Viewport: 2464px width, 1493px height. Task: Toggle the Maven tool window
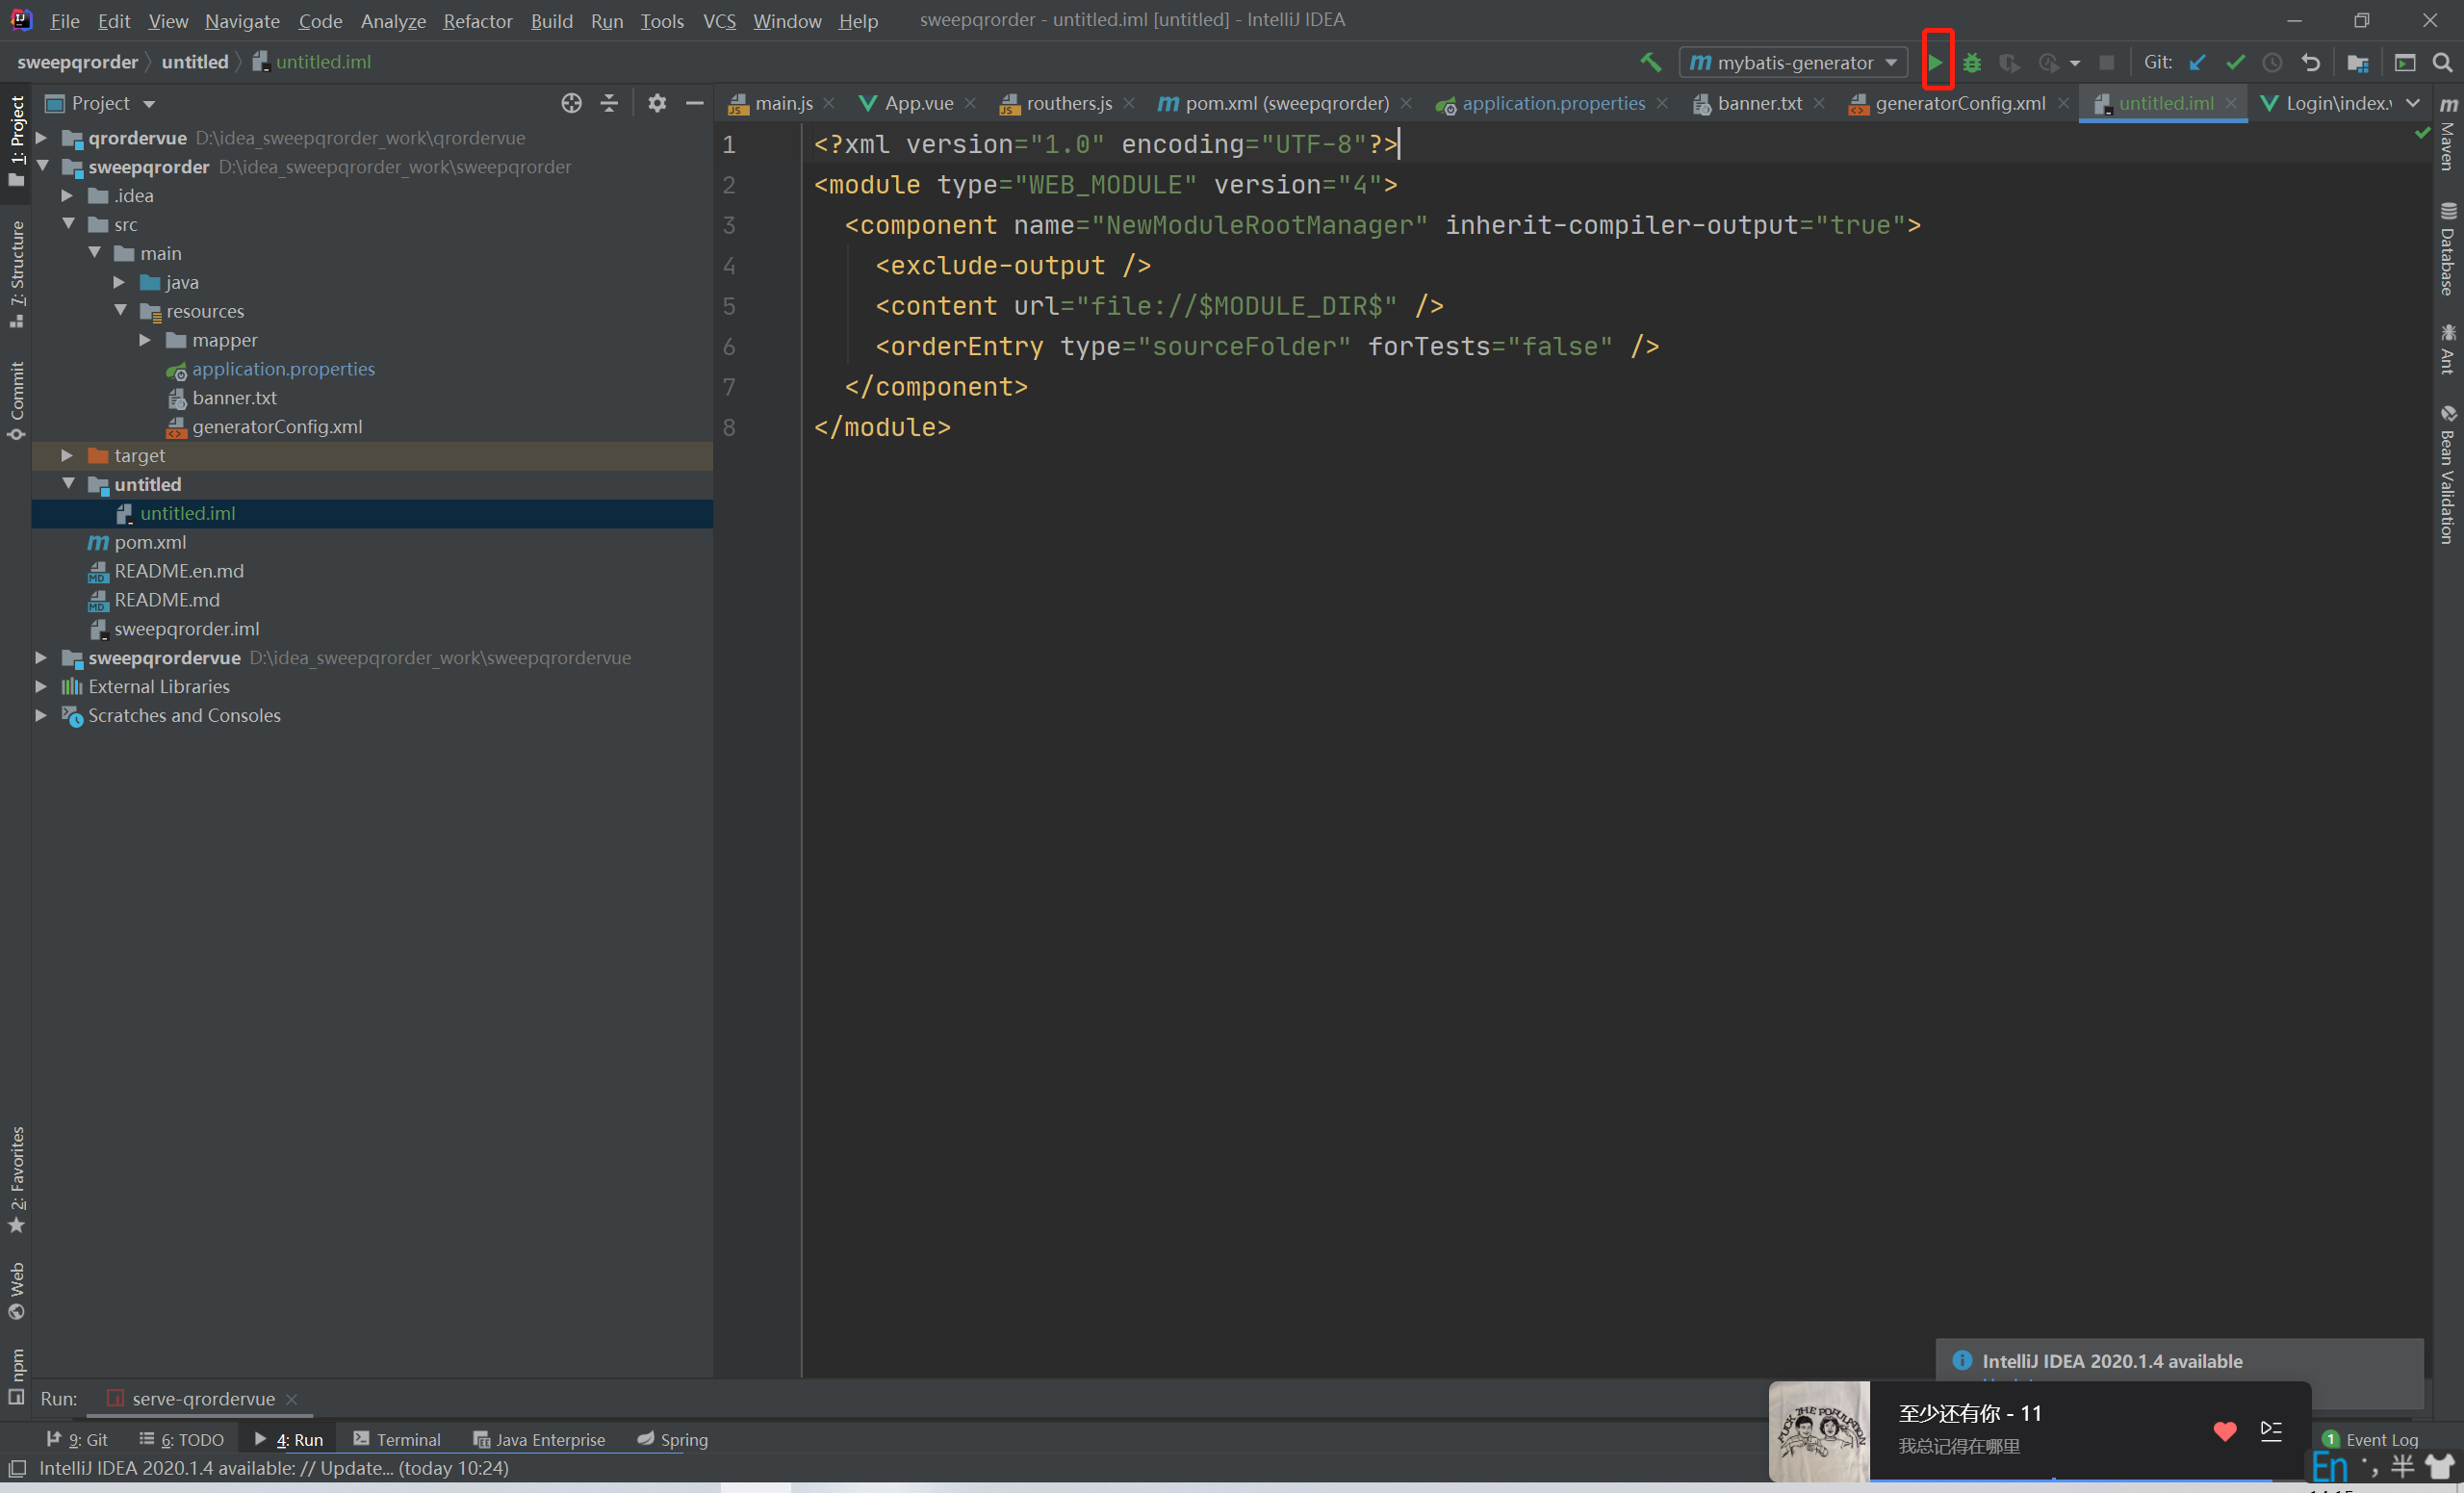click(2448, 135)
